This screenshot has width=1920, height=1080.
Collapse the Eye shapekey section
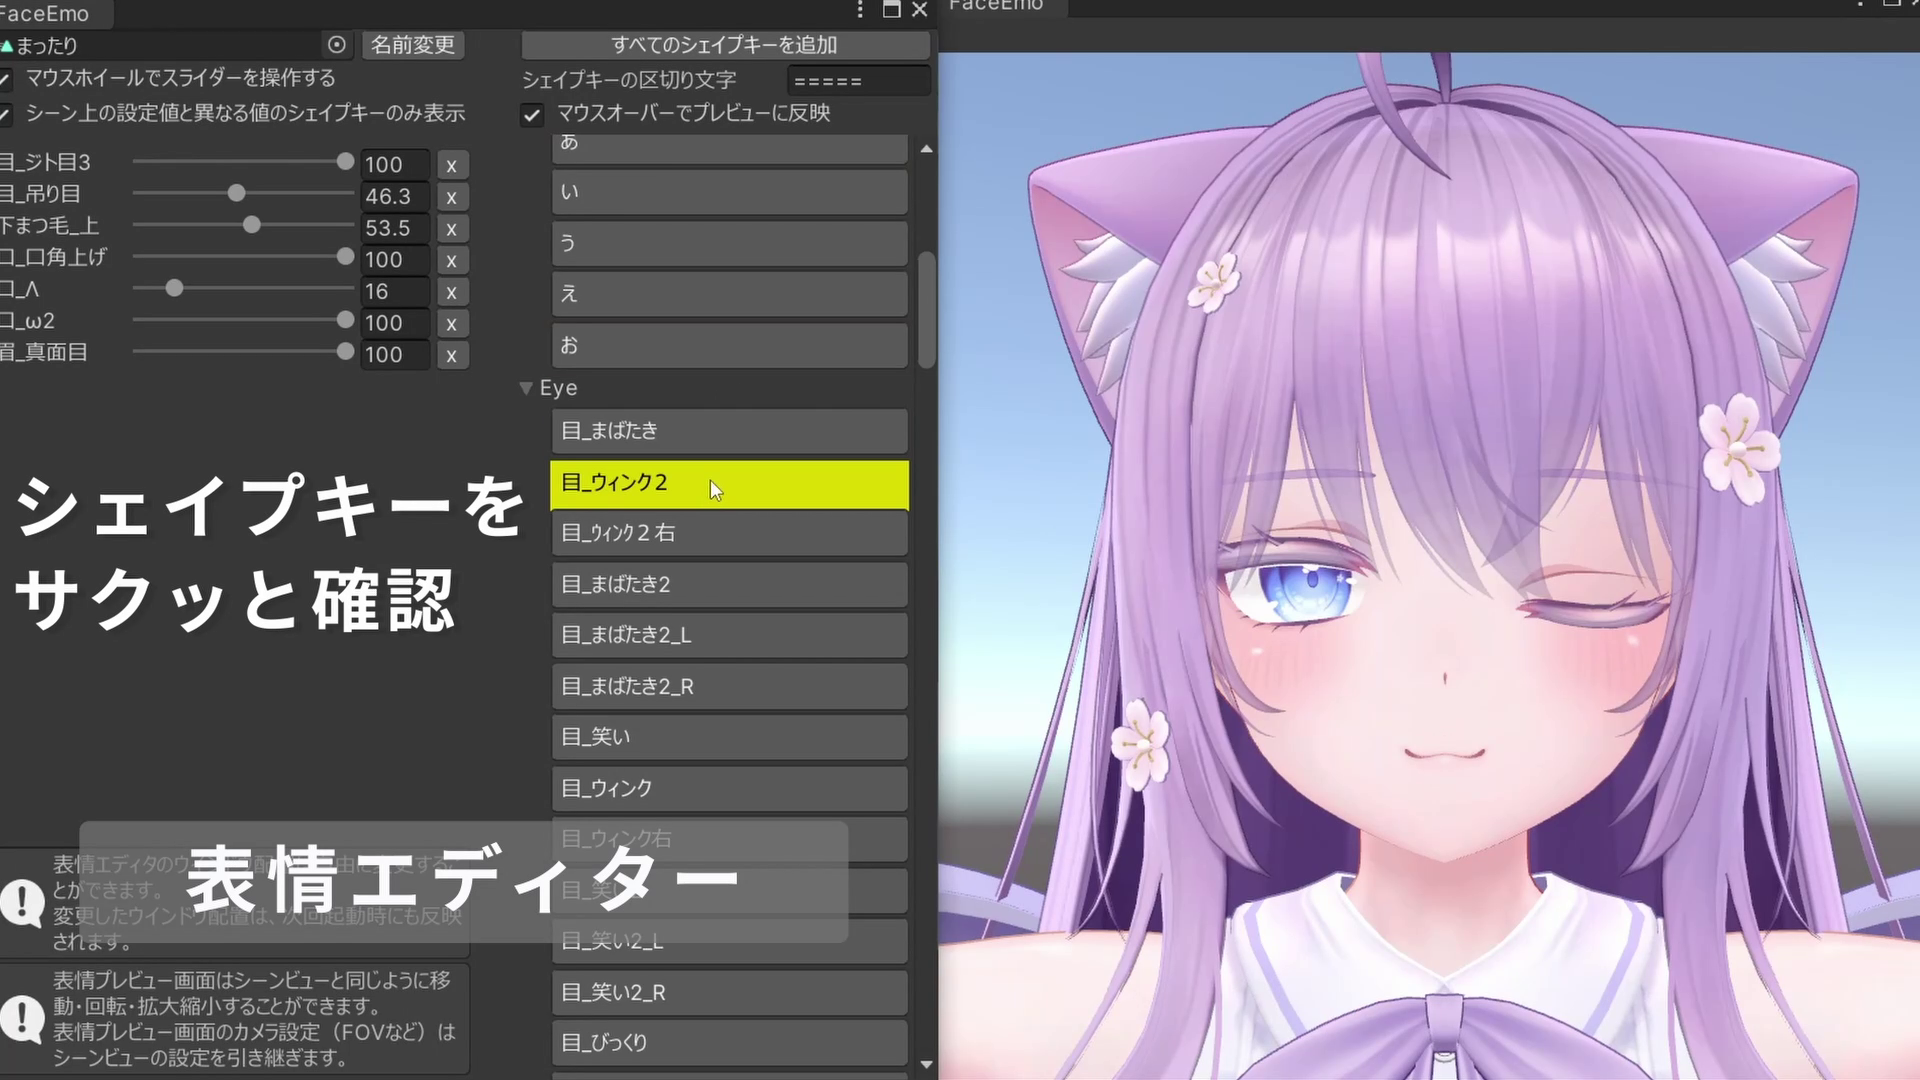pos(526,388)
